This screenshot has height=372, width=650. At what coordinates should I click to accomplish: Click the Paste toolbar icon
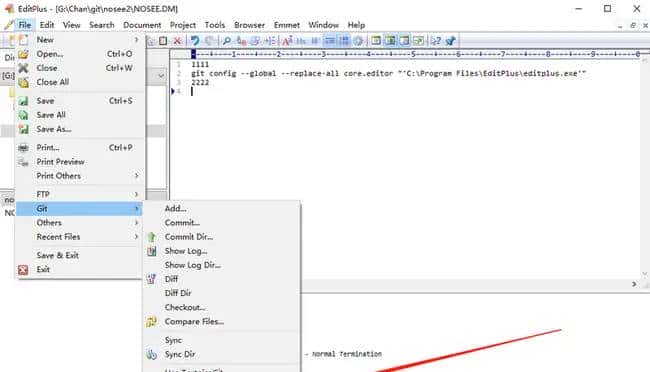click(x=163, y=41)
